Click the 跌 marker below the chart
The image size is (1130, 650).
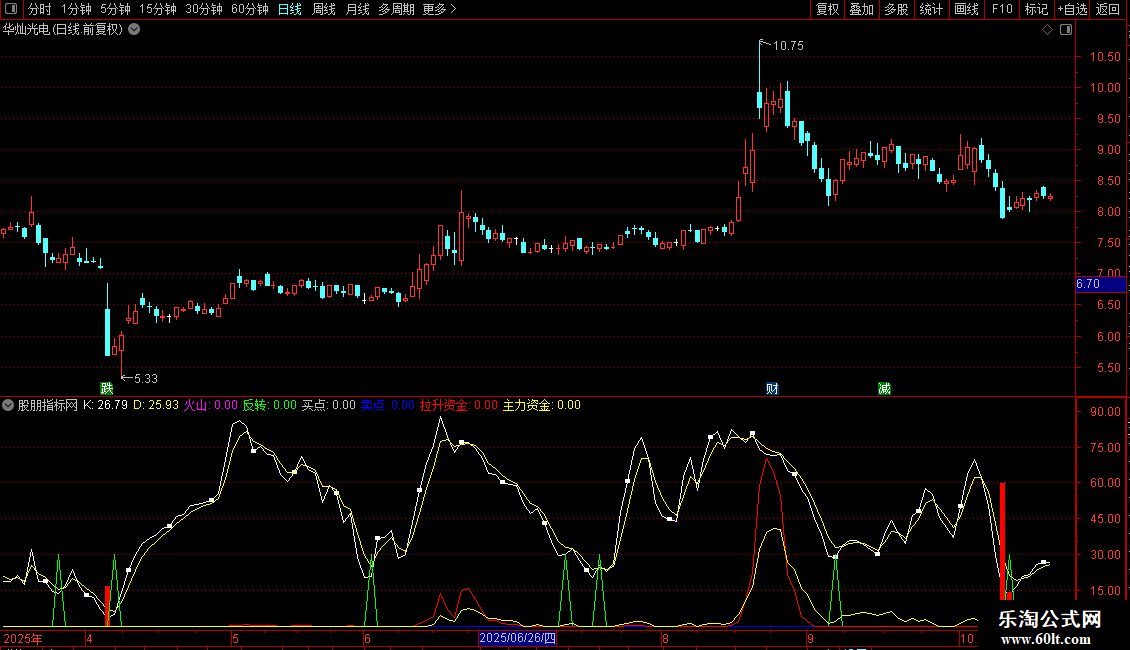107,388
